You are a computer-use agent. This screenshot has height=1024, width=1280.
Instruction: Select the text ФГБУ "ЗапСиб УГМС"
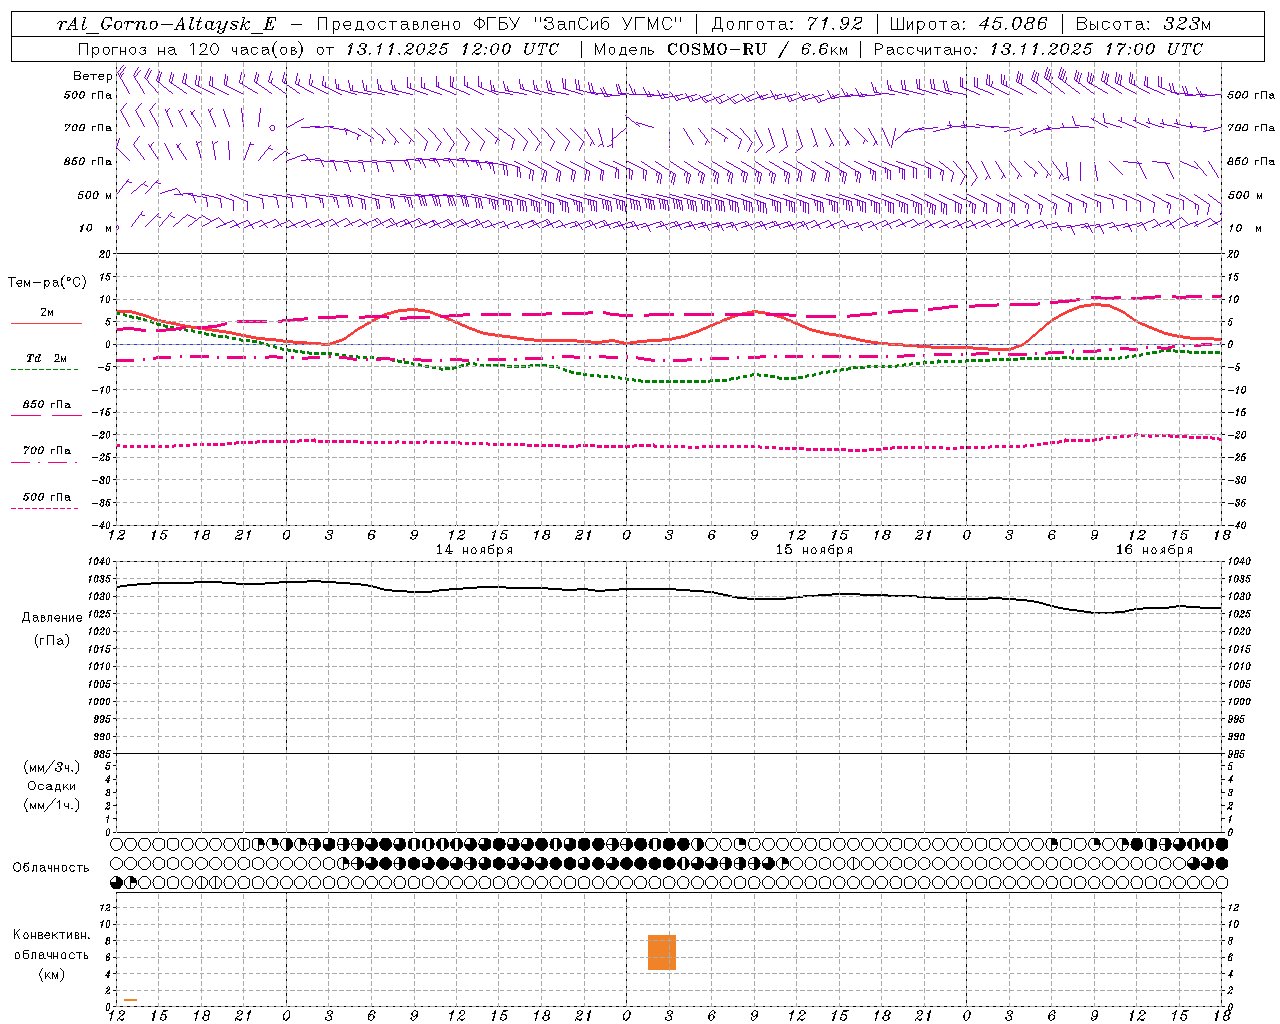577,24
